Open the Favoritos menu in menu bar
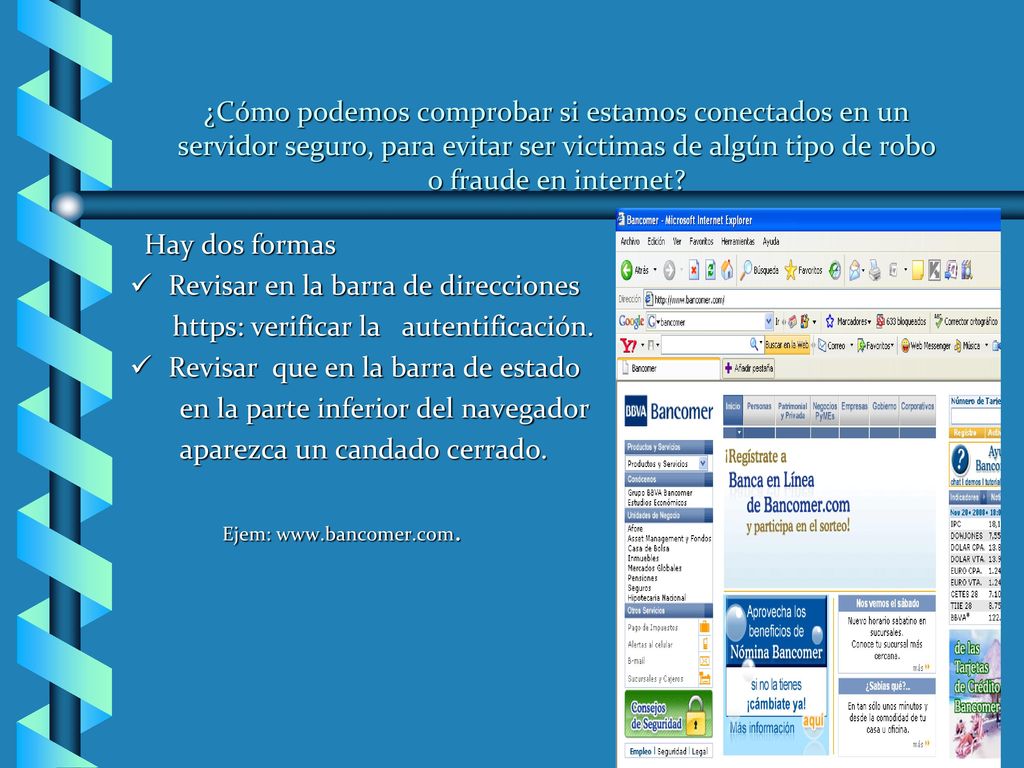This screenshot has height=768, width=1024. point(701,242)
